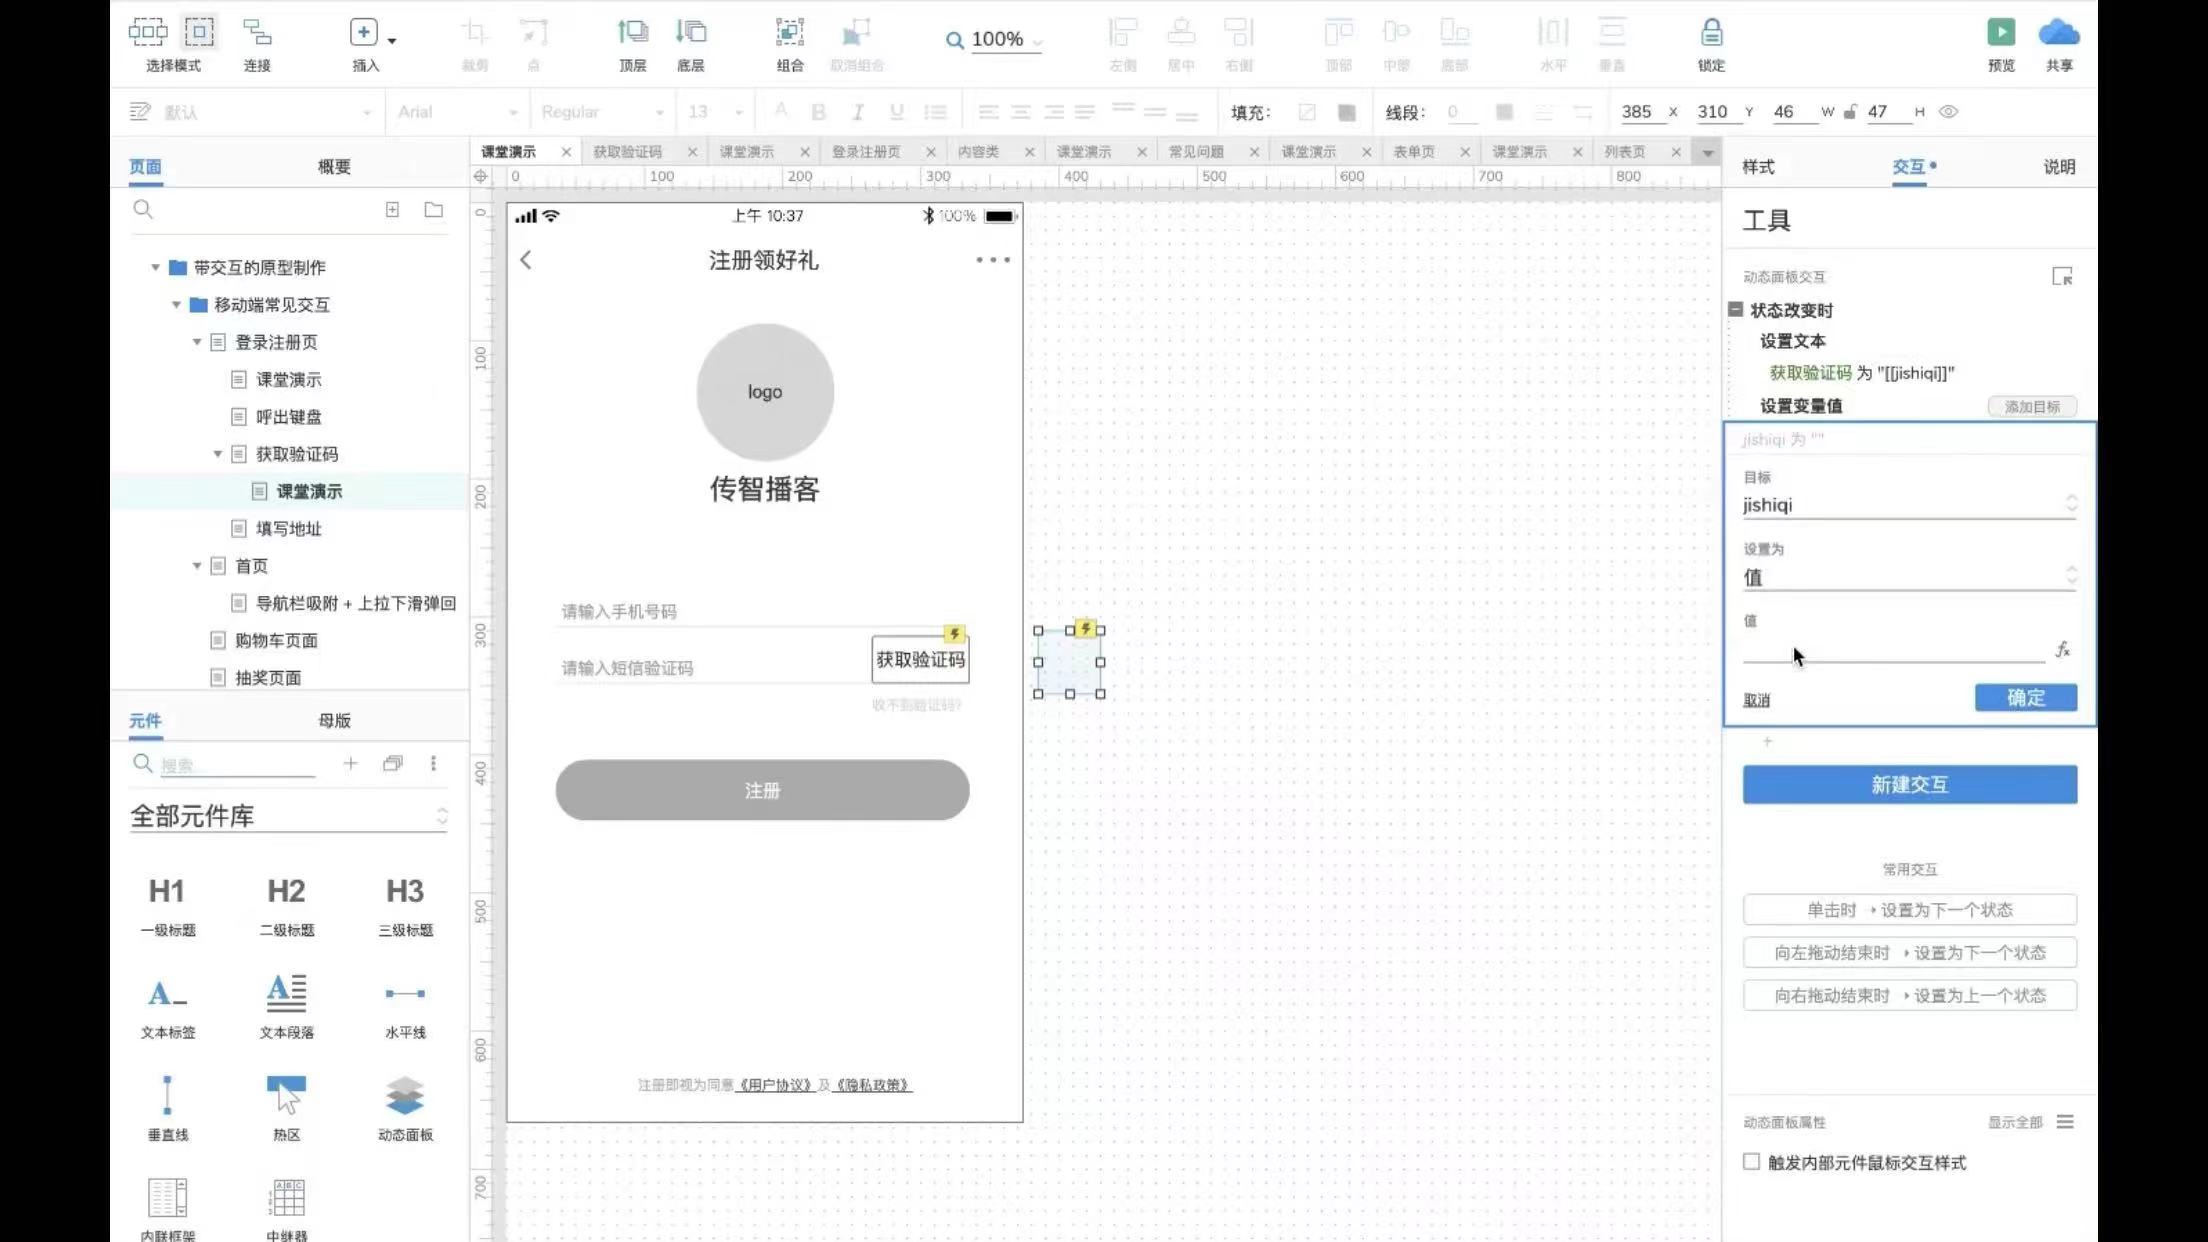
Task: Collapse the 获取验证码 page tree node
Action: tap(218, 454)
